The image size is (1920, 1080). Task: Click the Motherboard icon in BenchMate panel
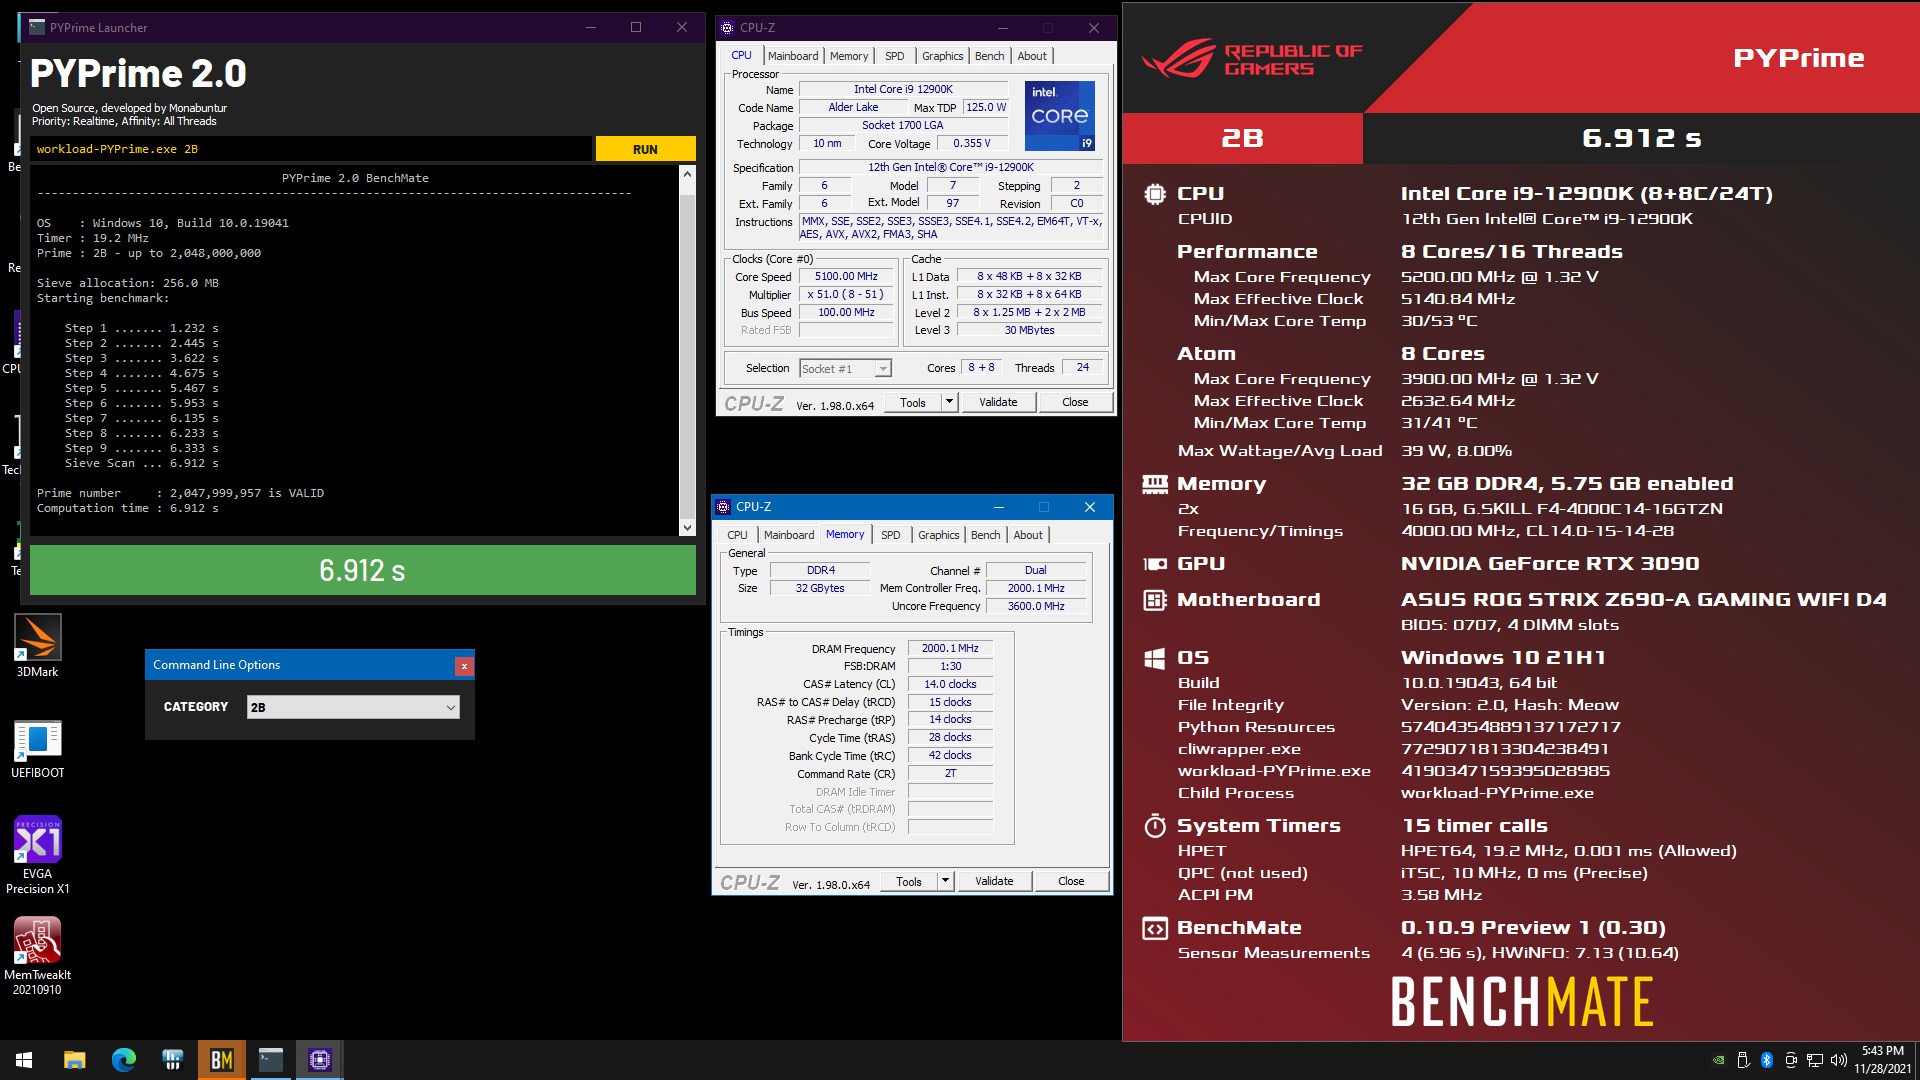(1154, 600)
